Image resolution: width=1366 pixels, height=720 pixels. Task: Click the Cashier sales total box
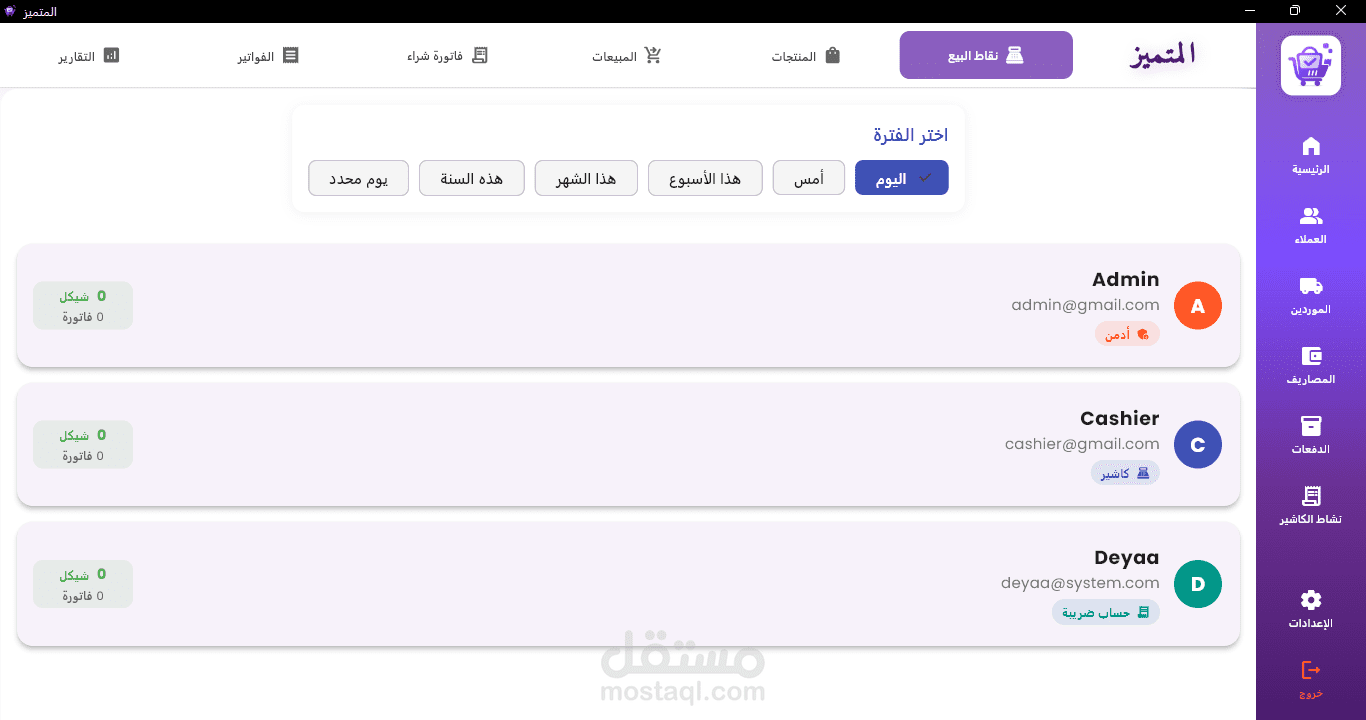pos(83,445)
